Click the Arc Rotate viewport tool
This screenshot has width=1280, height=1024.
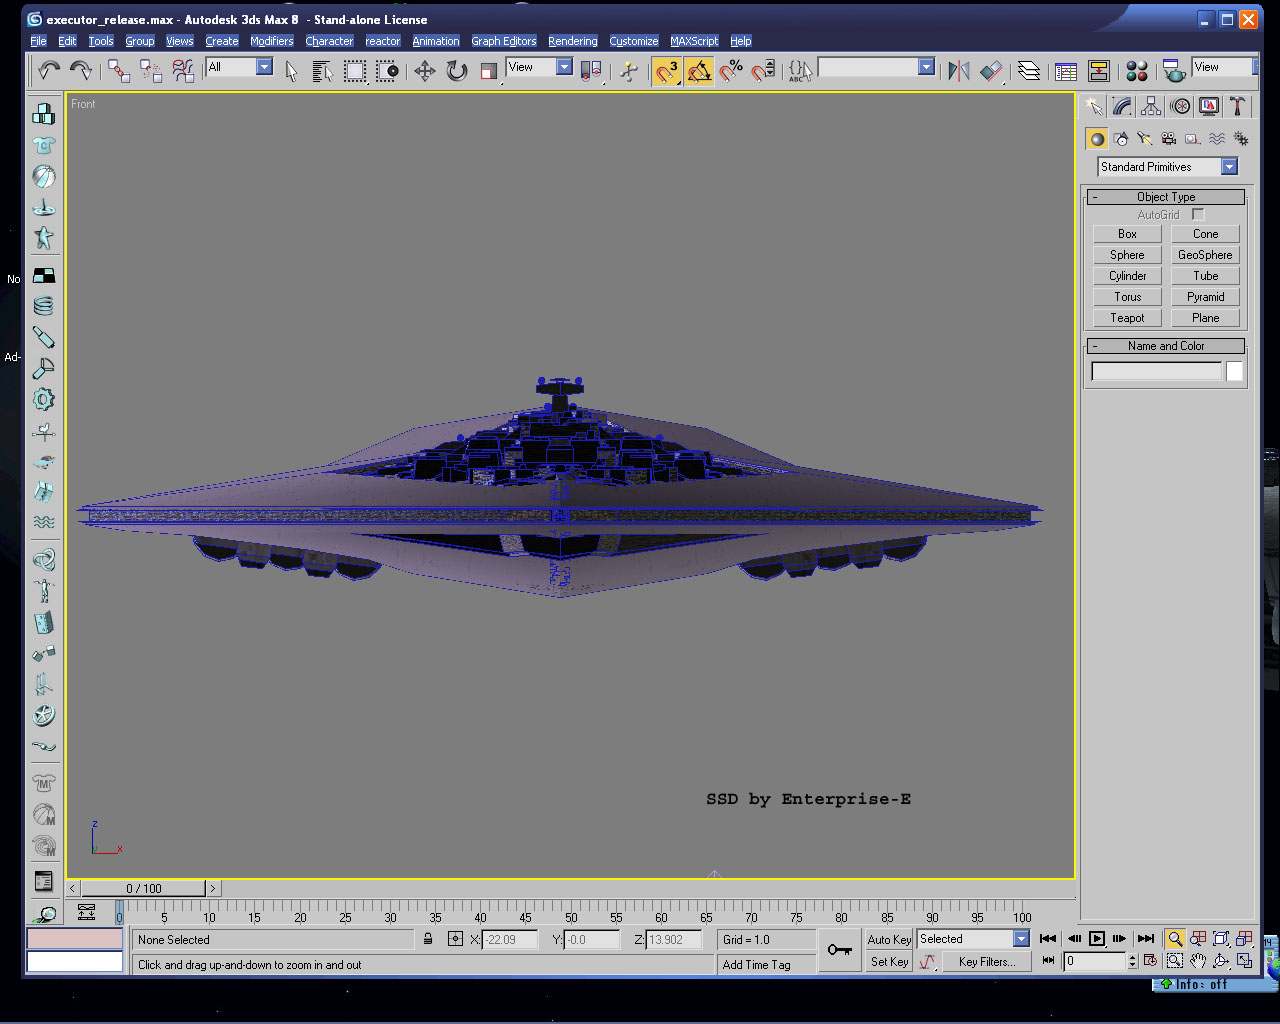pyautogui.click(x=1221, y=961)
